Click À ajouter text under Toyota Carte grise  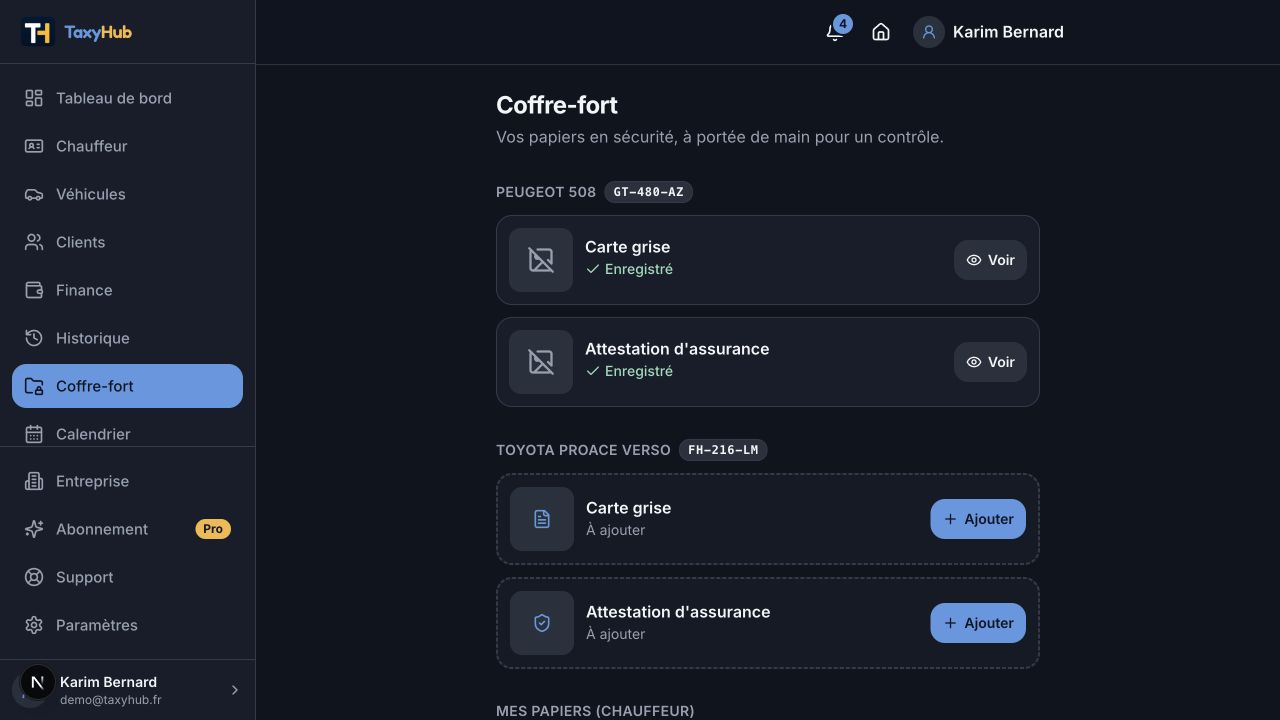[x=616, y=530]
